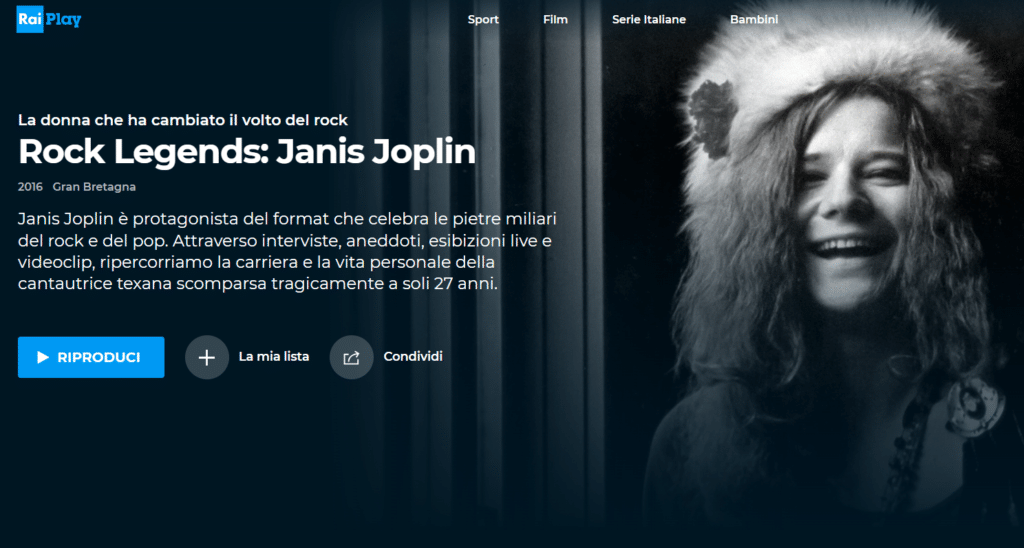Click the flower on the fur hat
The height and width of the screenshot is (548, 1024).
pos(712,118)
